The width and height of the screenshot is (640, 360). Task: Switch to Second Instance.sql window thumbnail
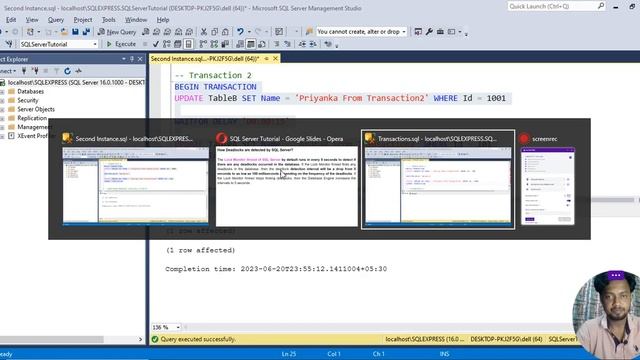click(x=135, y=180)
